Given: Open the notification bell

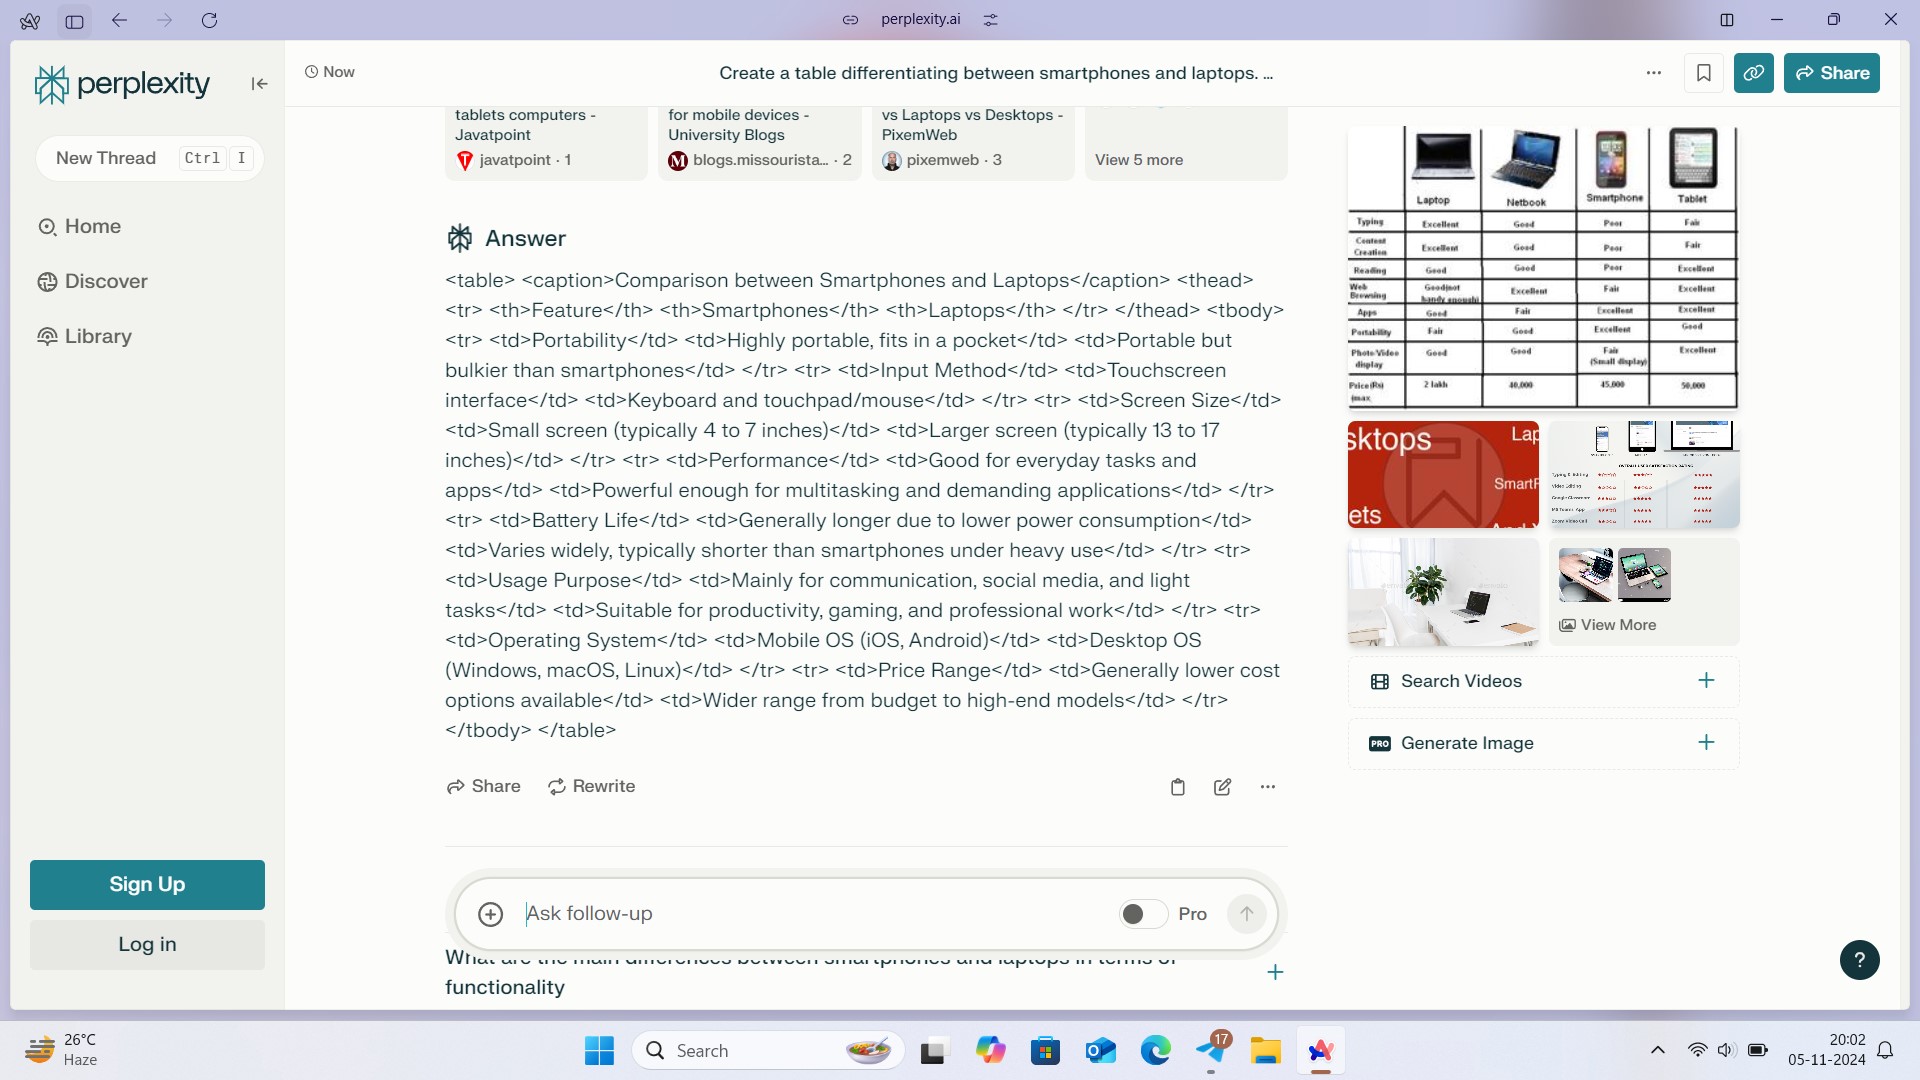Looking at the screenshot, I should click(1885, 1050).
